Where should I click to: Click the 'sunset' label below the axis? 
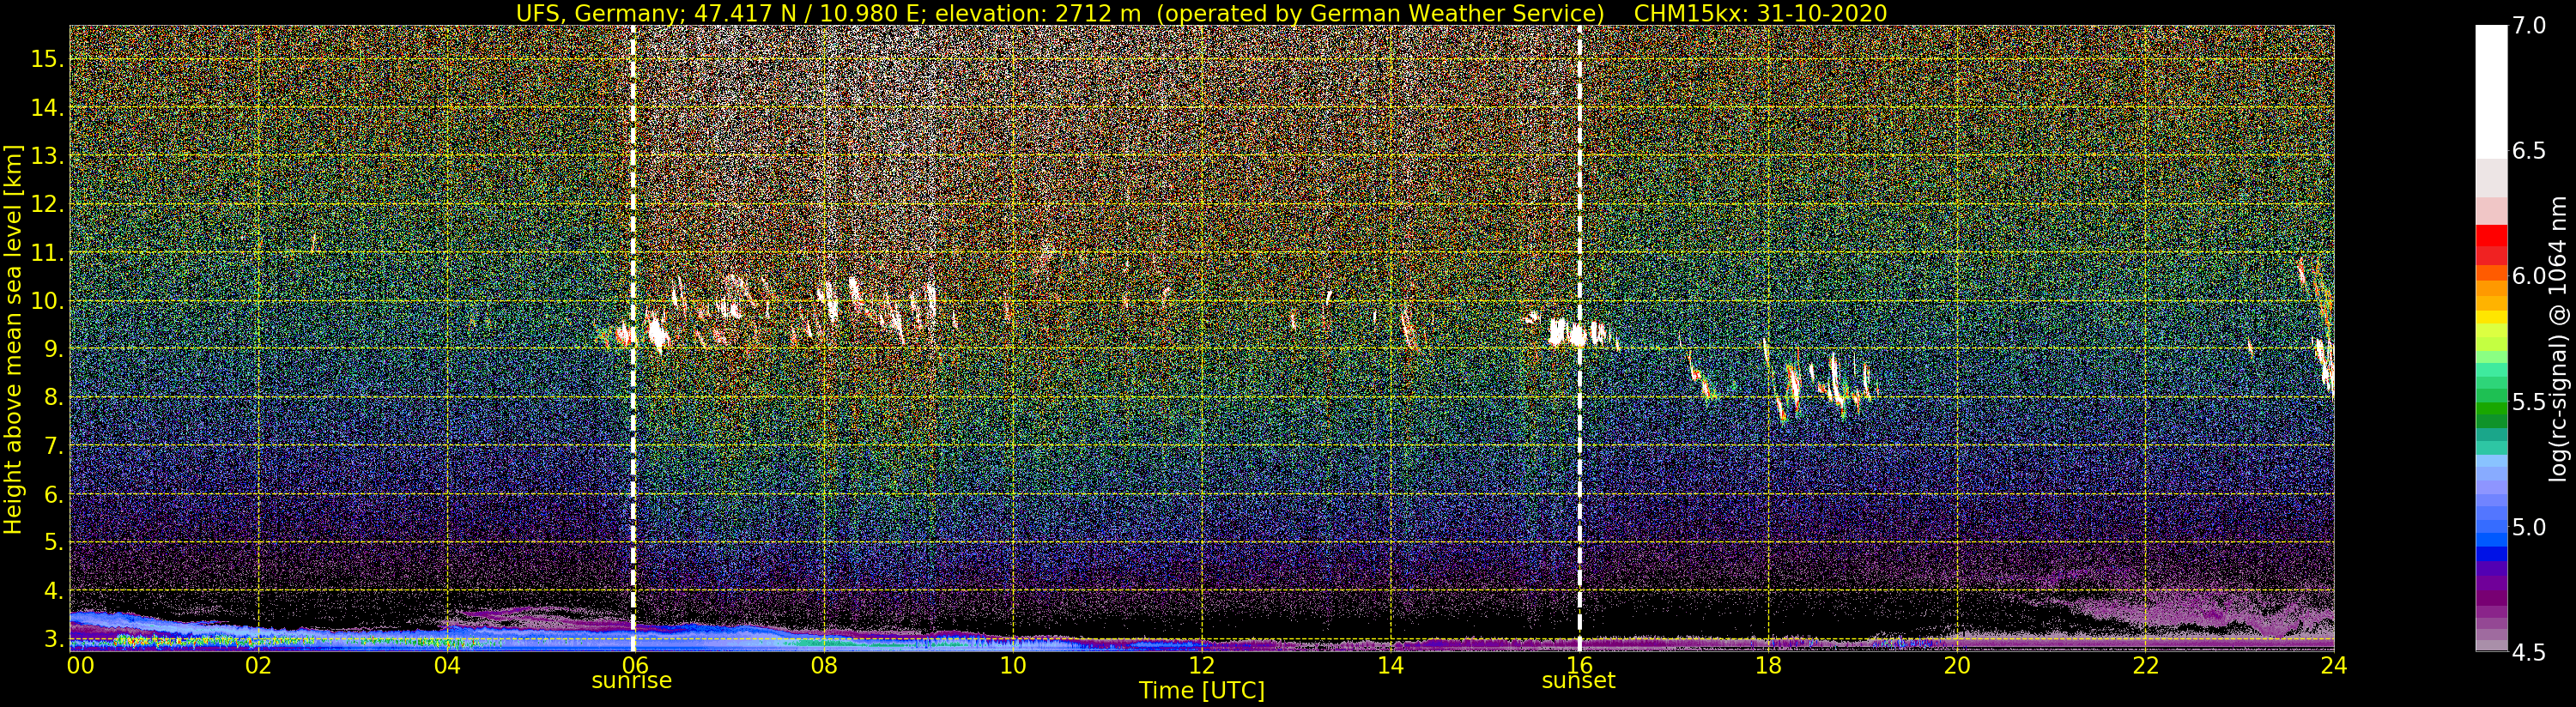pos(1578,681)
